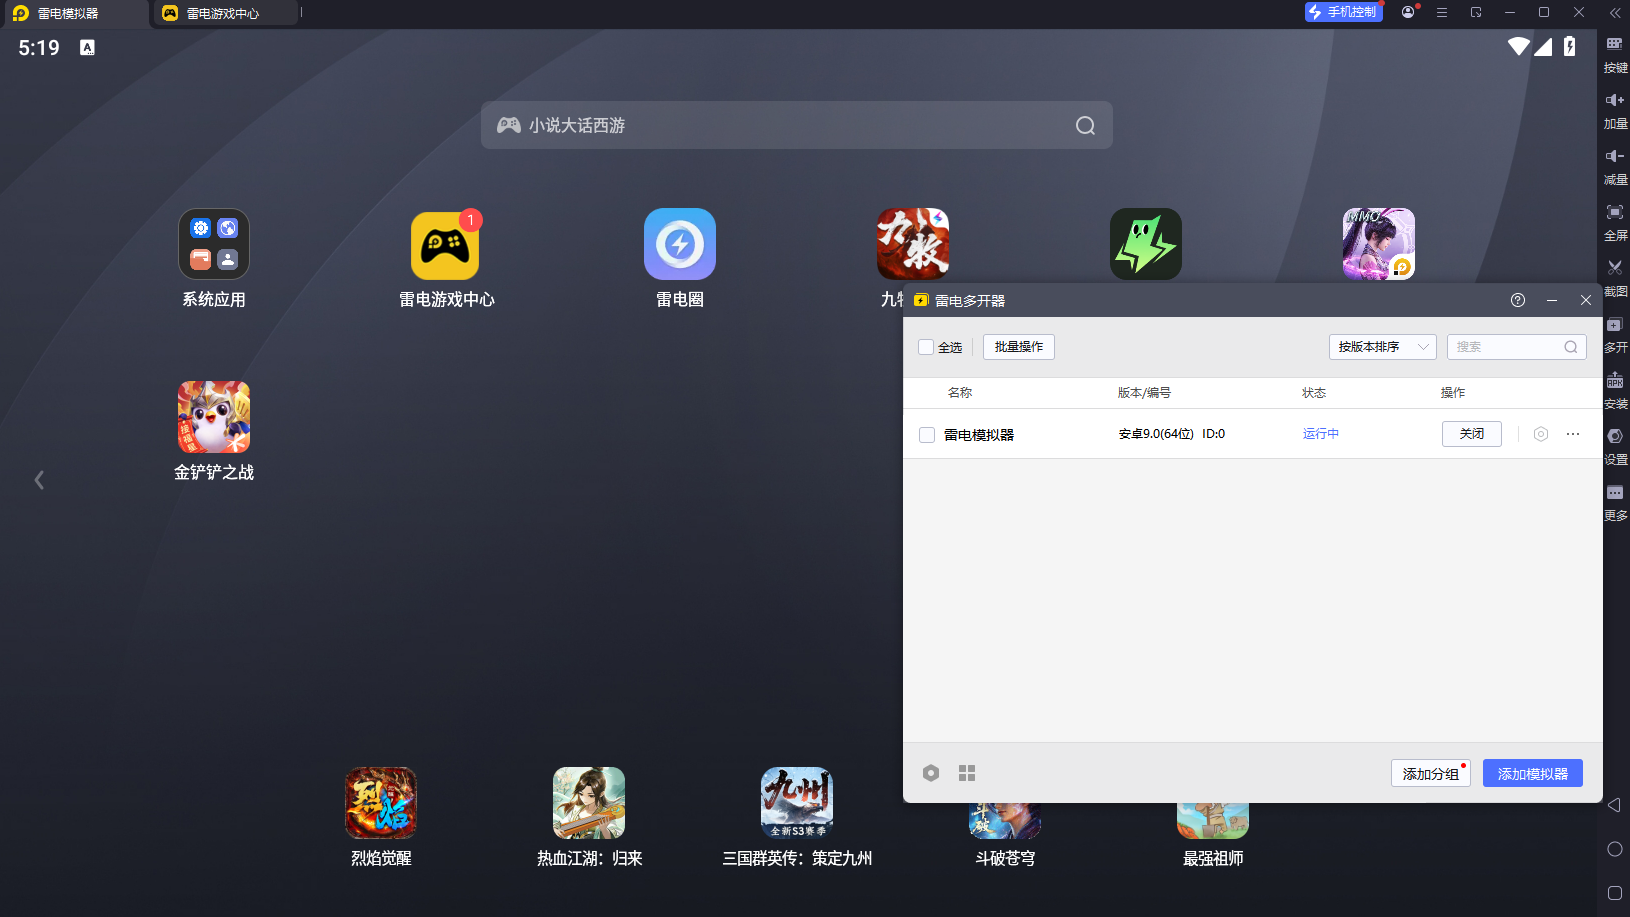Click the 批量操作 button

(x=1019, y=347)
